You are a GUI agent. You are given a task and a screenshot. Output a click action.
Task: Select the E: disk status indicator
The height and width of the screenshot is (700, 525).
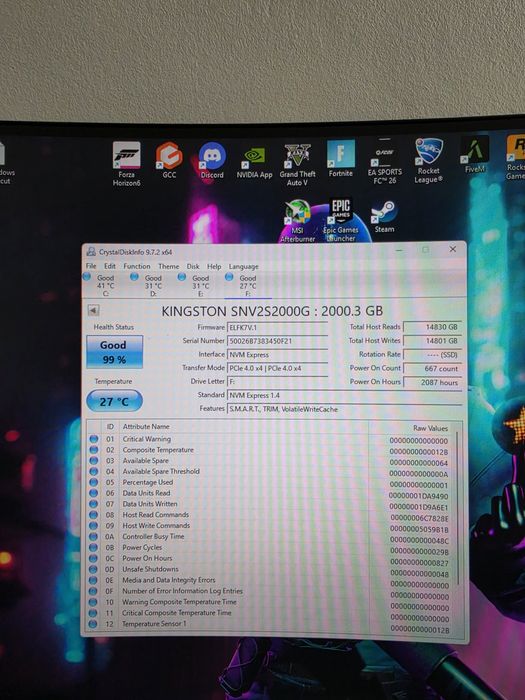click(x=195, y=285)
